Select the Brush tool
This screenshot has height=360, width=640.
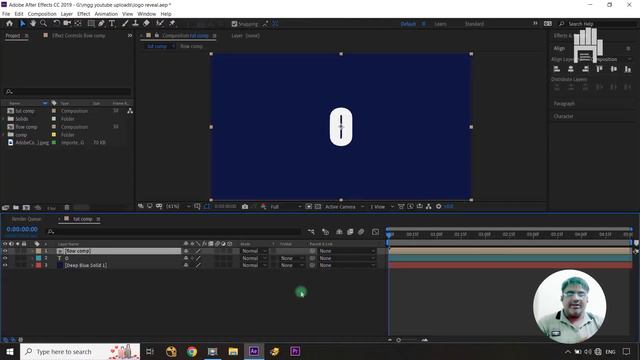125,24
